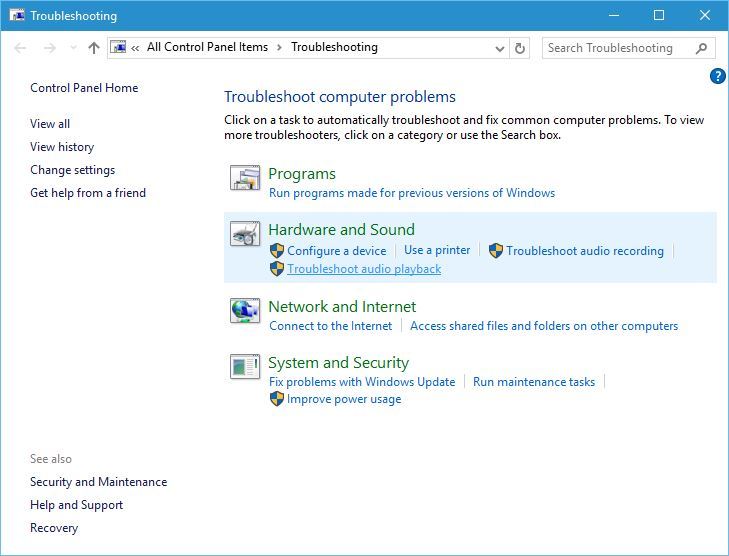729x556 pixels.
Task: Click the forward navigation arrow
Action: click(x=50, y=47)
